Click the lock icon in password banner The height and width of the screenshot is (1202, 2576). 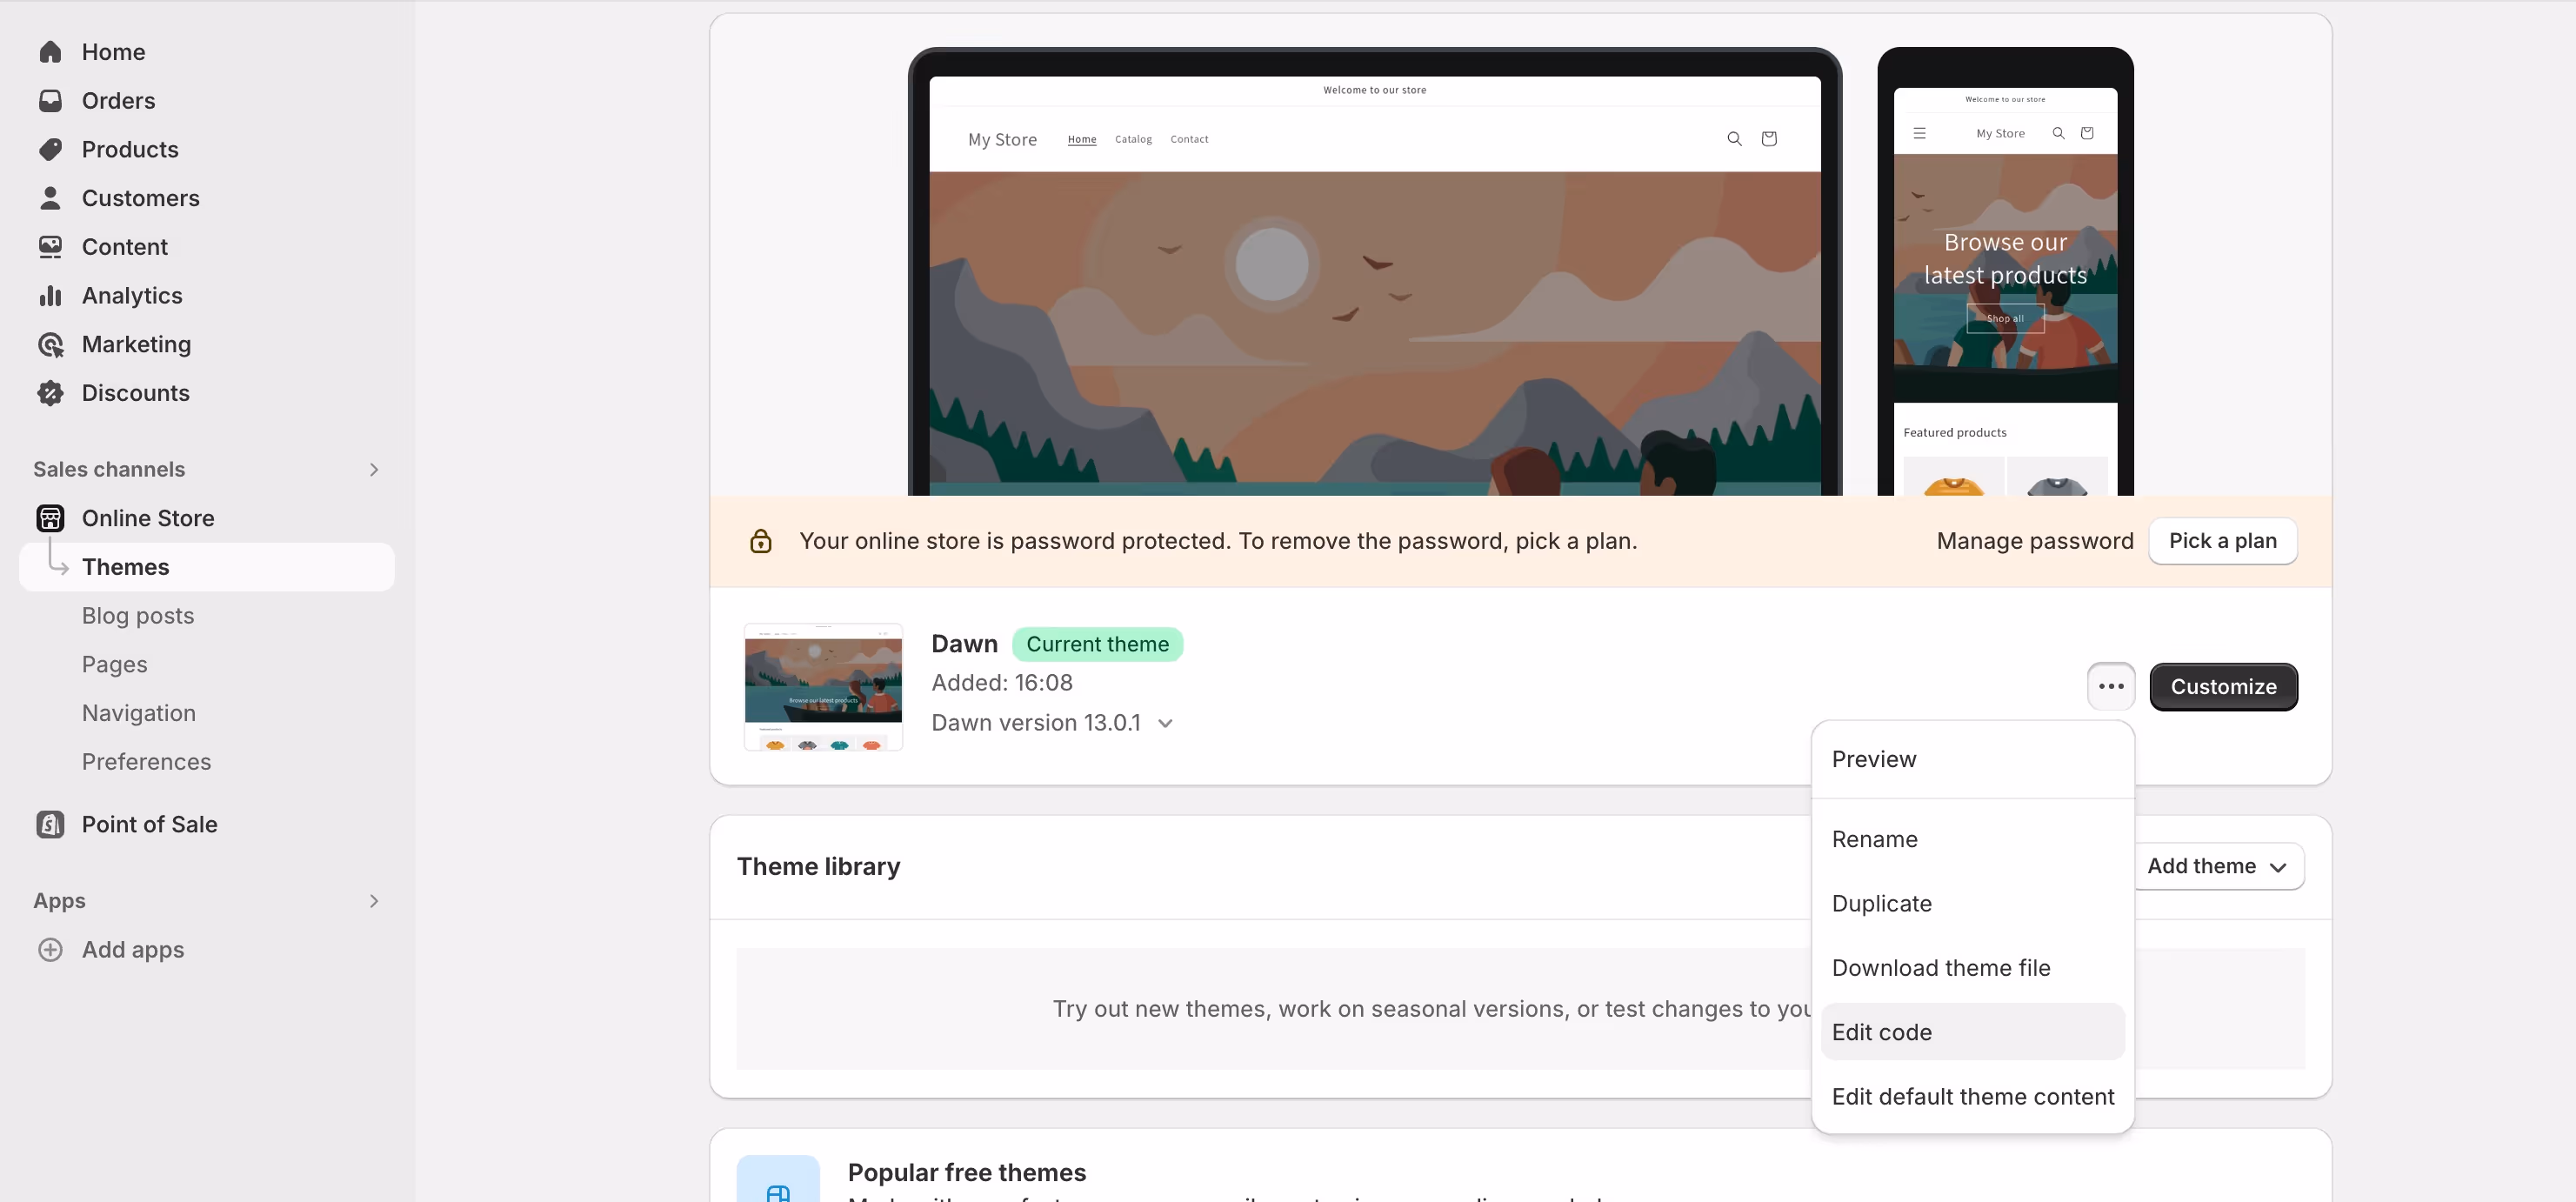coord(761,541)
